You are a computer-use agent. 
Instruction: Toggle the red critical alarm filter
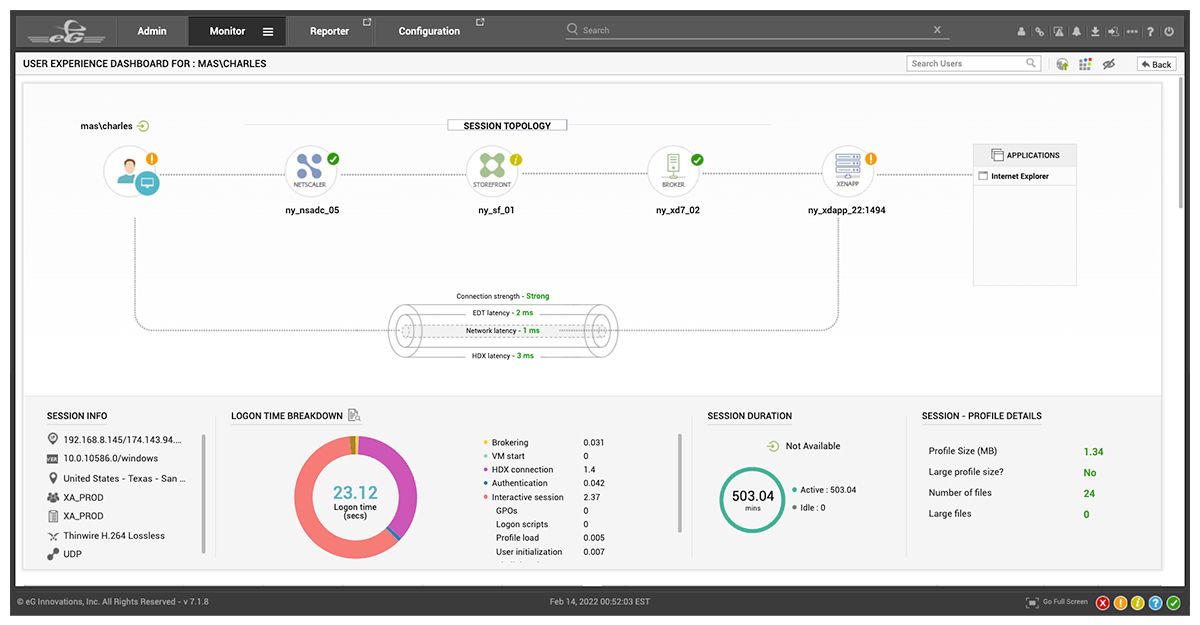(1103, 602)
